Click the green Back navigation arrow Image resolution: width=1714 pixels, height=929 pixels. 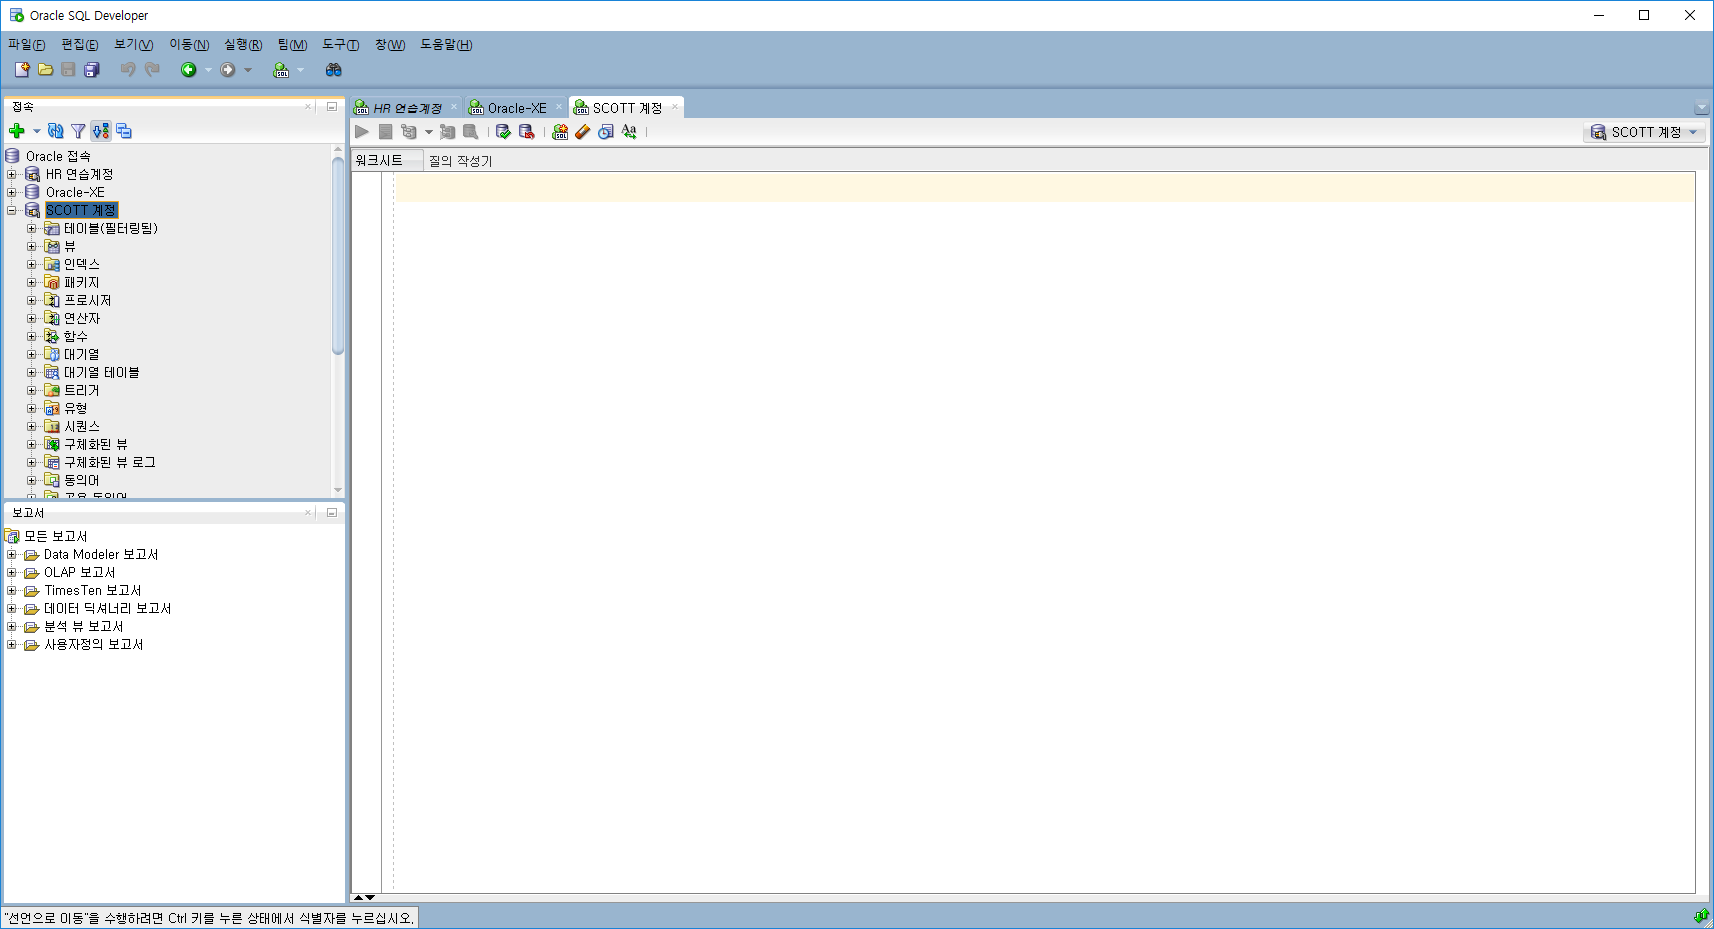click(x=188, y=70)
